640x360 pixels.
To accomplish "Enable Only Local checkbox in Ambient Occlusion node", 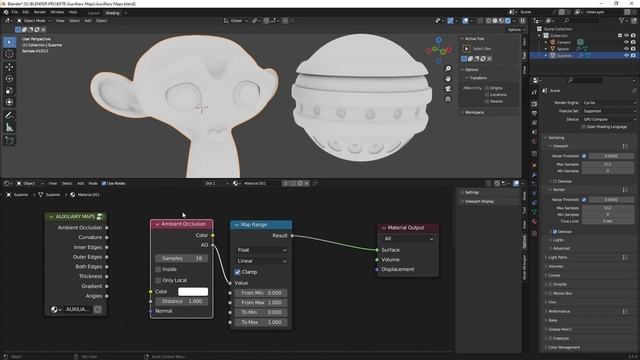I will [158, 280].
